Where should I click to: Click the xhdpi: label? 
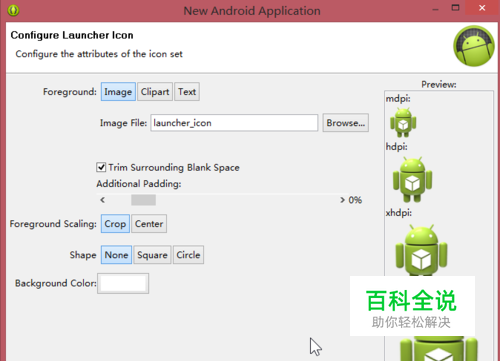(399, 213)
